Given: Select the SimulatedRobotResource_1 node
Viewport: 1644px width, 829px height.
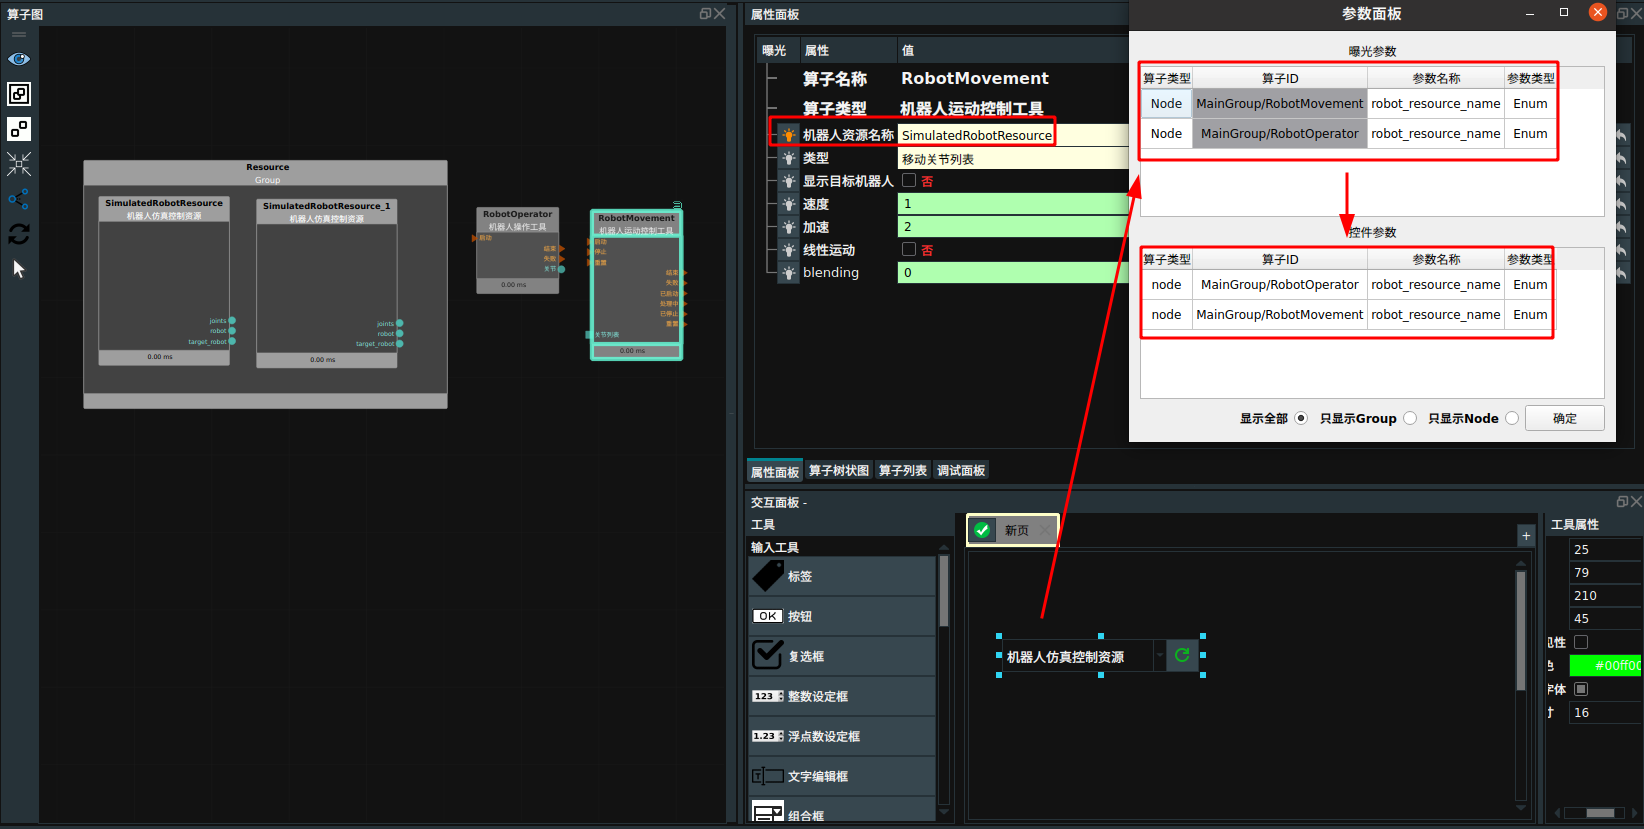Looking at the screenshot, I should tap(327, 283).
